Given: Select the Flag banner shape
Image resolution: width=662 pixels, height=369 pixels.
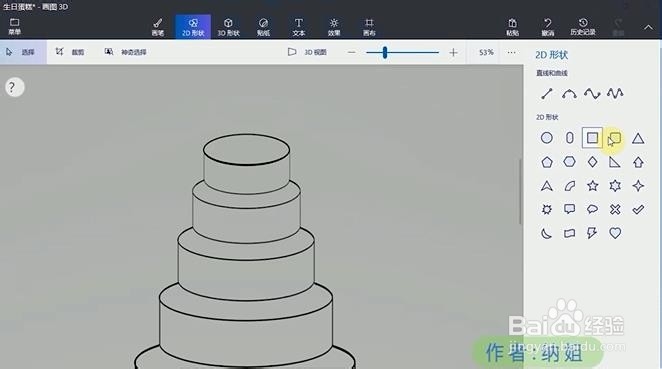Looking at the screenshot, I should 570,233.
